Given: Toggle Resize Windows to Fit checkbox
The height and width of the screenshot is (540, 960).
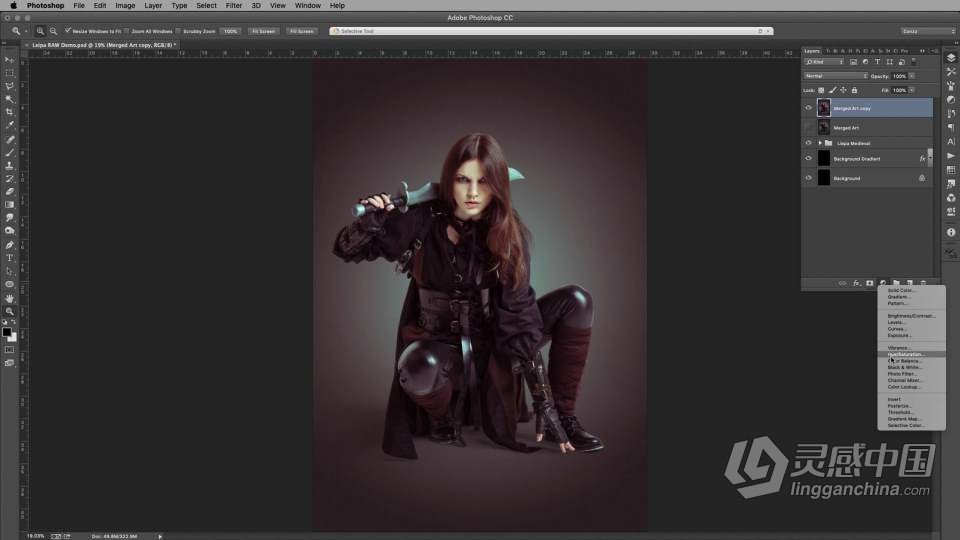Looking at the screenshot, I should pyautogui.click(x=68, y=31).
